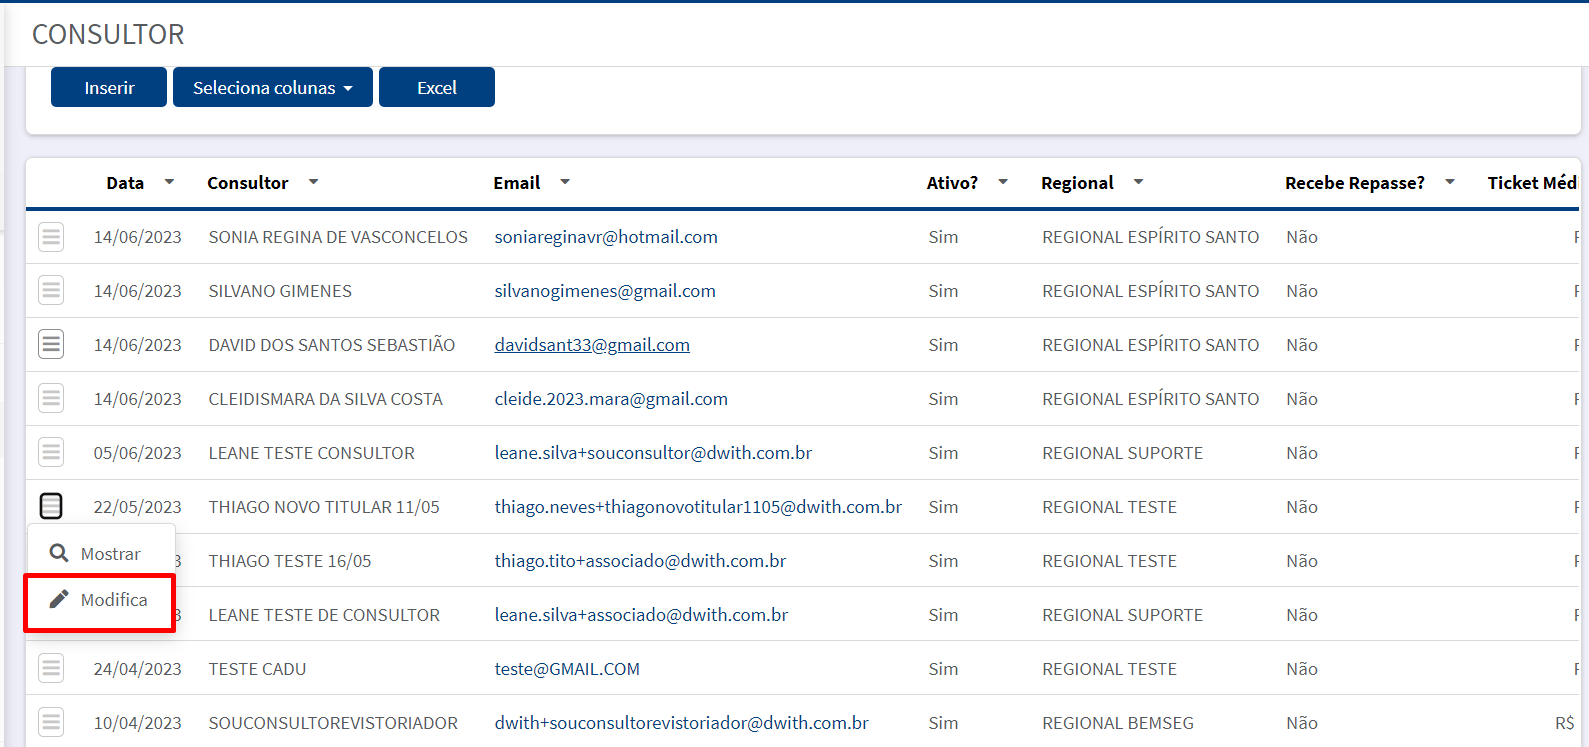Click date 05/06/2023 in LEANE TESTE CONSULTOR row
The height and width of the screenshot is (747, 1589).
click(x=138, y=453)
